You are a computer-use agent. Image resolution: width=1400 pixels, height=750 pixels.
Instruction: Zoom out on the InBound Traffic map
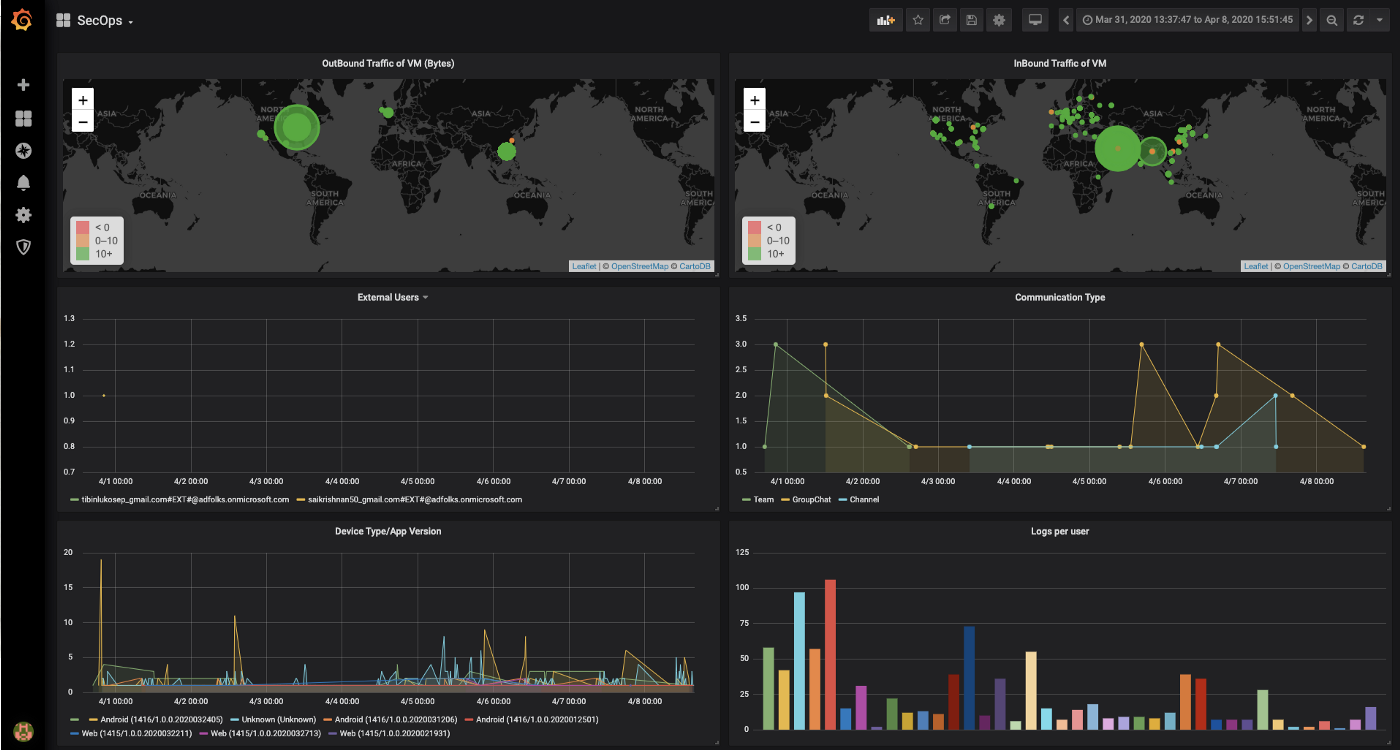755,122
